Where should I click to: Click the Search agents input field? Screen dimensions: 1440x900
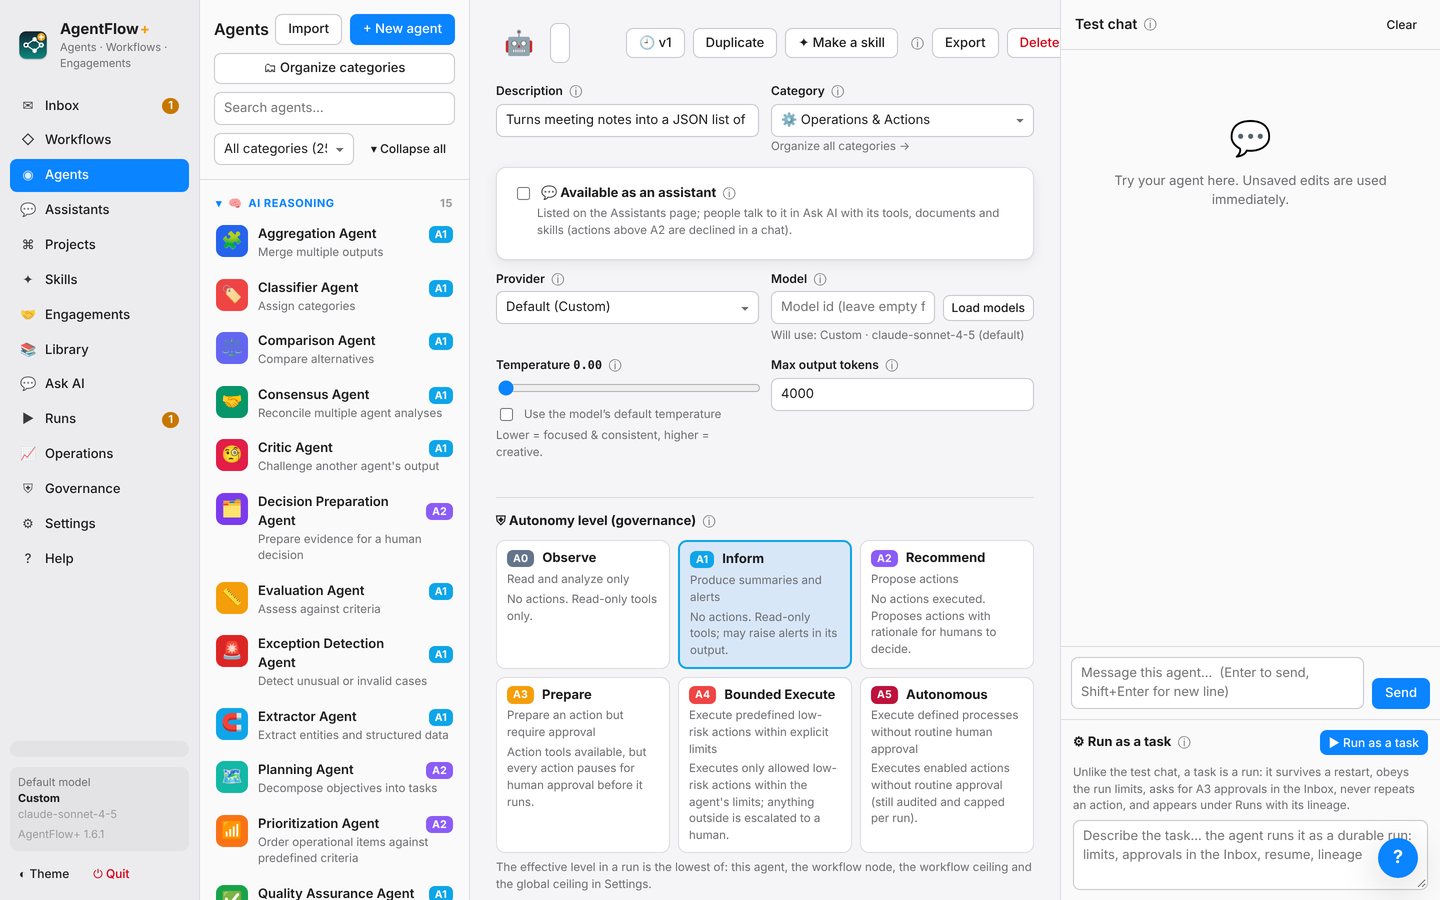pos(334,108)
